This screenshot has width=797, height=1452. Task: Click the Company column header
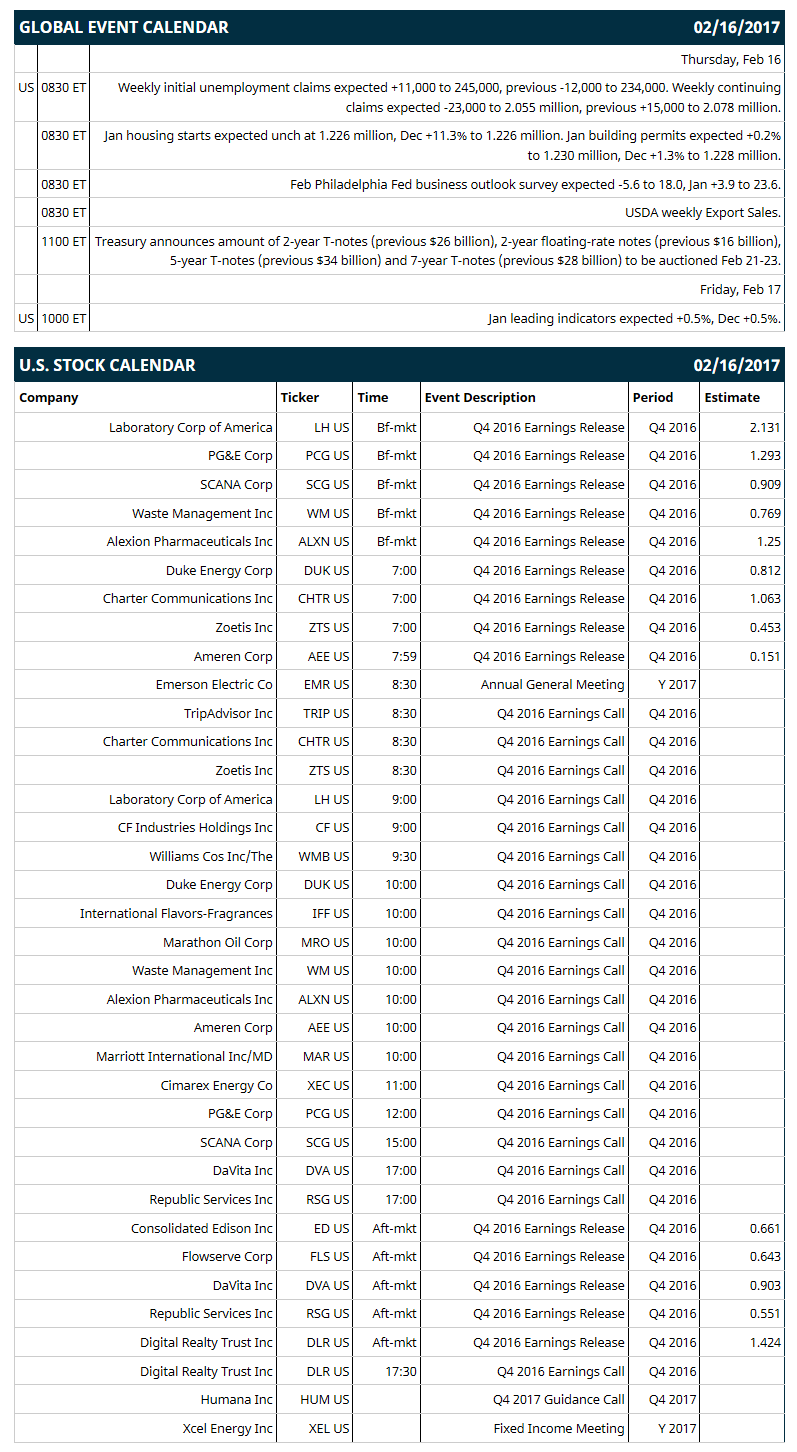(x=49, y=397)
